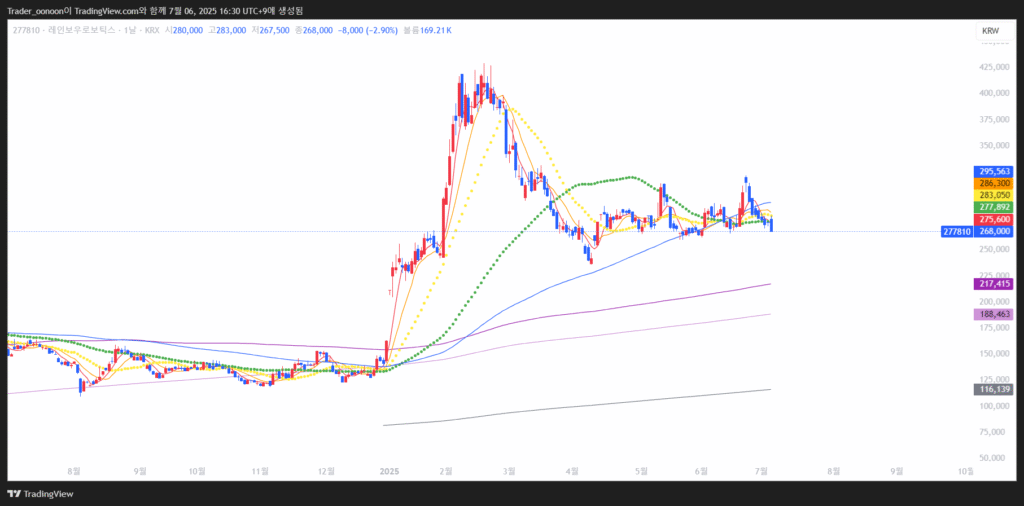Click the 277810 symbol tag on price axis
Screen dimensions: 1024x506
click(x=956, y=231)
